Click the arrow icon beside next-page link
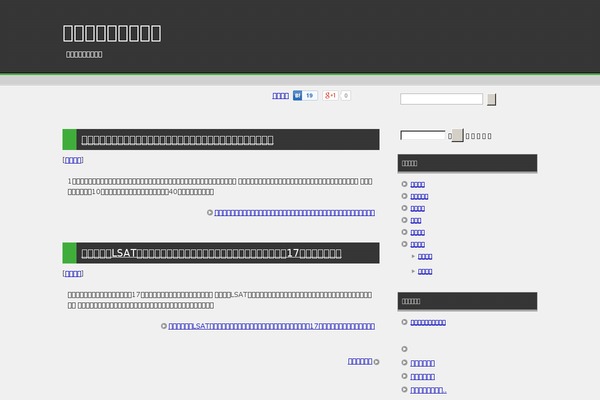The height and width of the screenshot is (400, 600). [x=377, y=361]
